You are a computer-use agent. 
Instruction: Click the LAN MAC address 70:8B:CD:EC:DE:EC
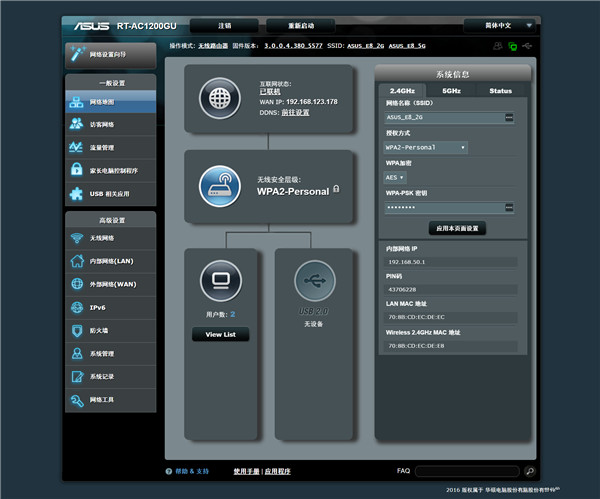[416, 317]
